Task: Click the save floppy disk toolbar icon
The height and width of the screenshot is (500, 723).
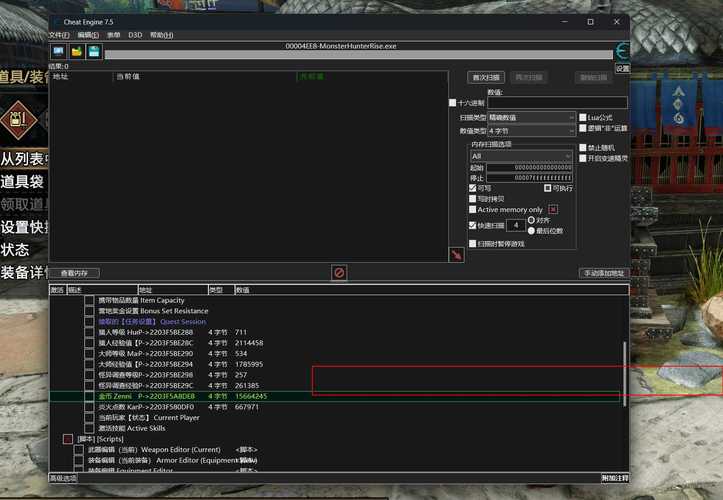Action: pyautogui.click(x=94, y=51)
